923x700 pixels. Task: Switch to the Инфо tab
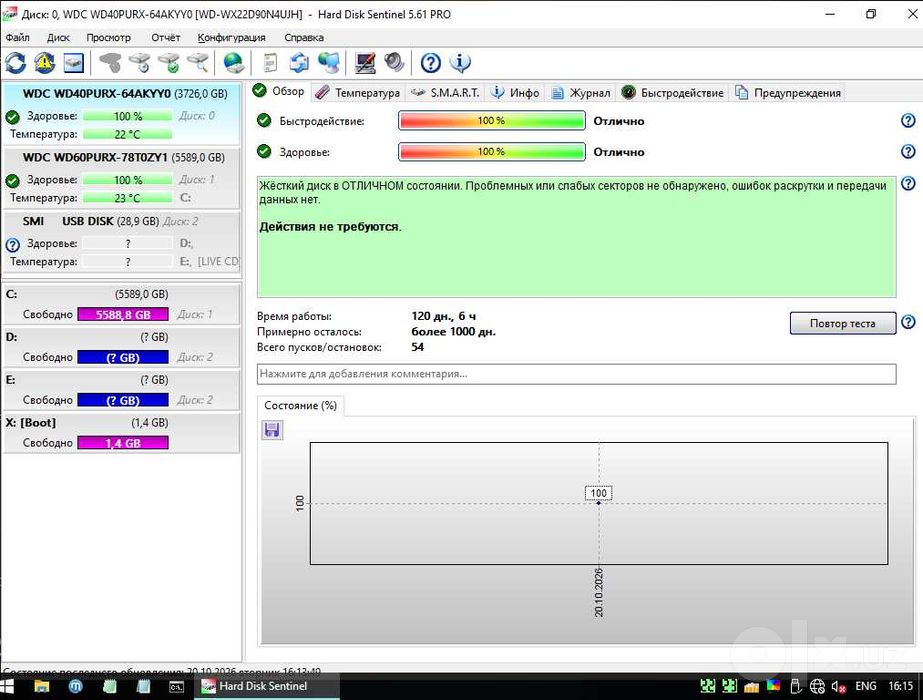515,92
